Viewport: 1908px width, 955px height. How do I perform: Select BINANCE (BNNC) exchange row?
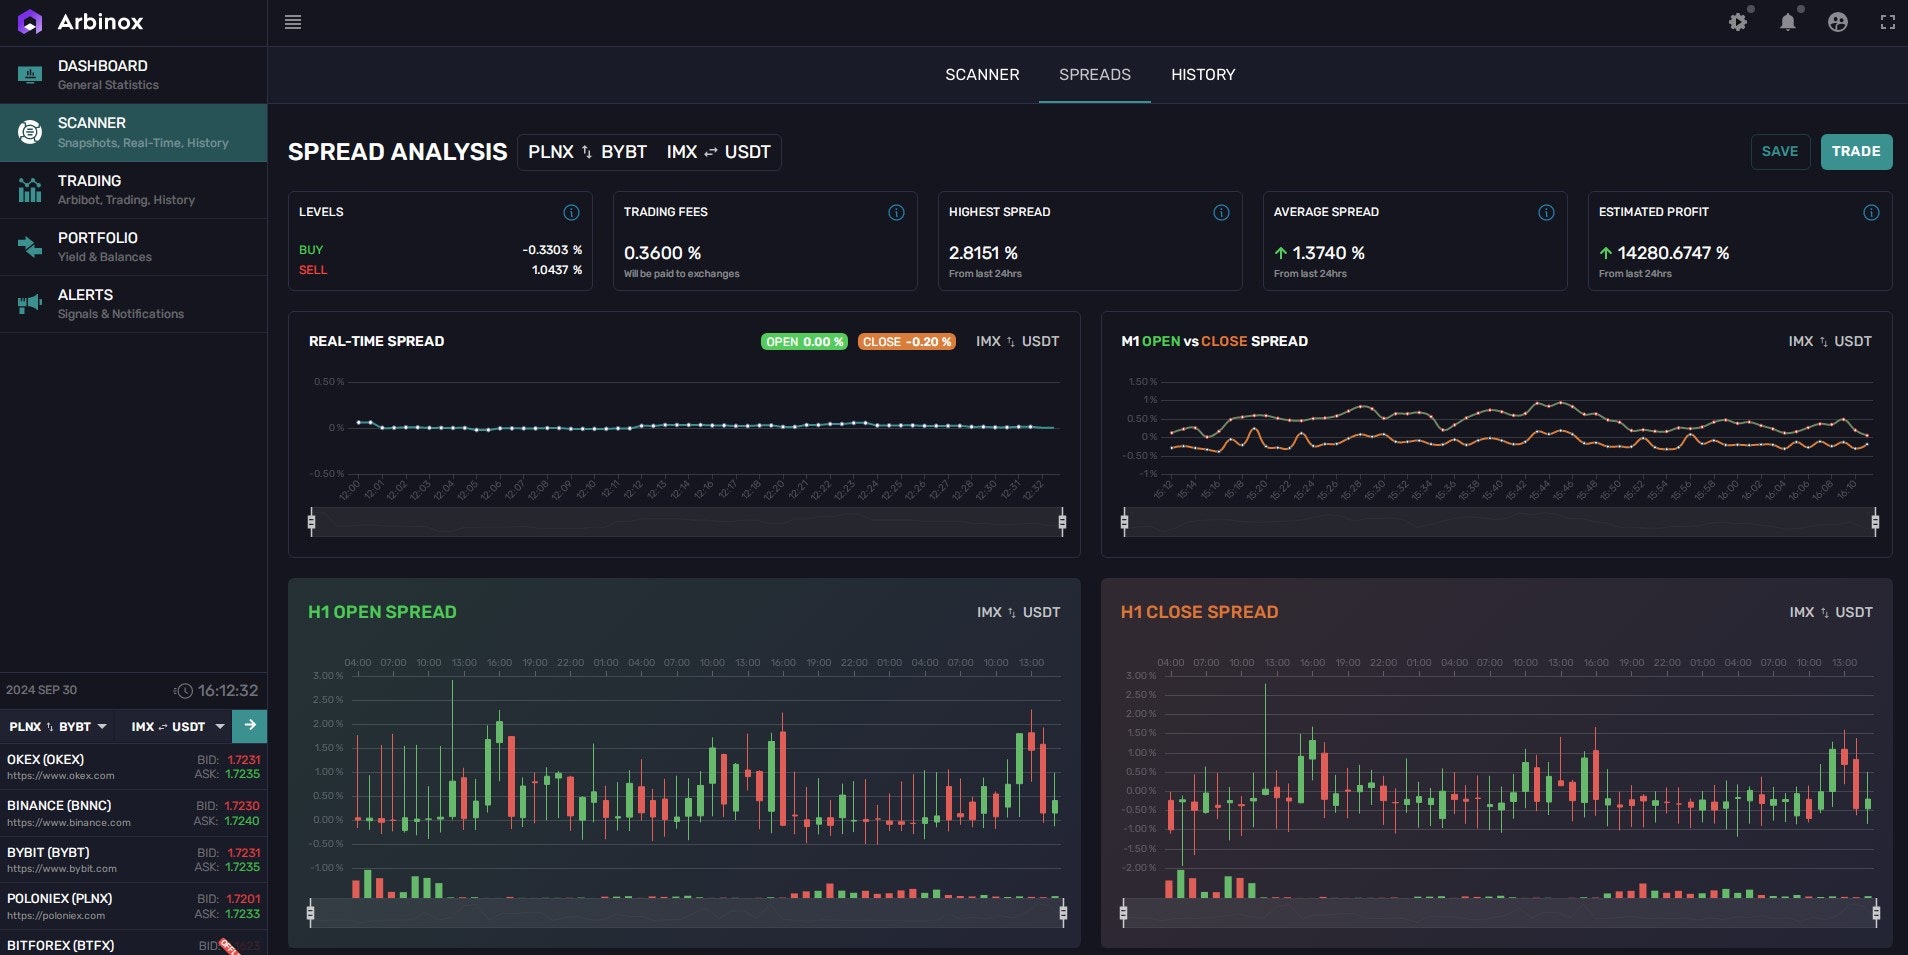tap(133, 813)
